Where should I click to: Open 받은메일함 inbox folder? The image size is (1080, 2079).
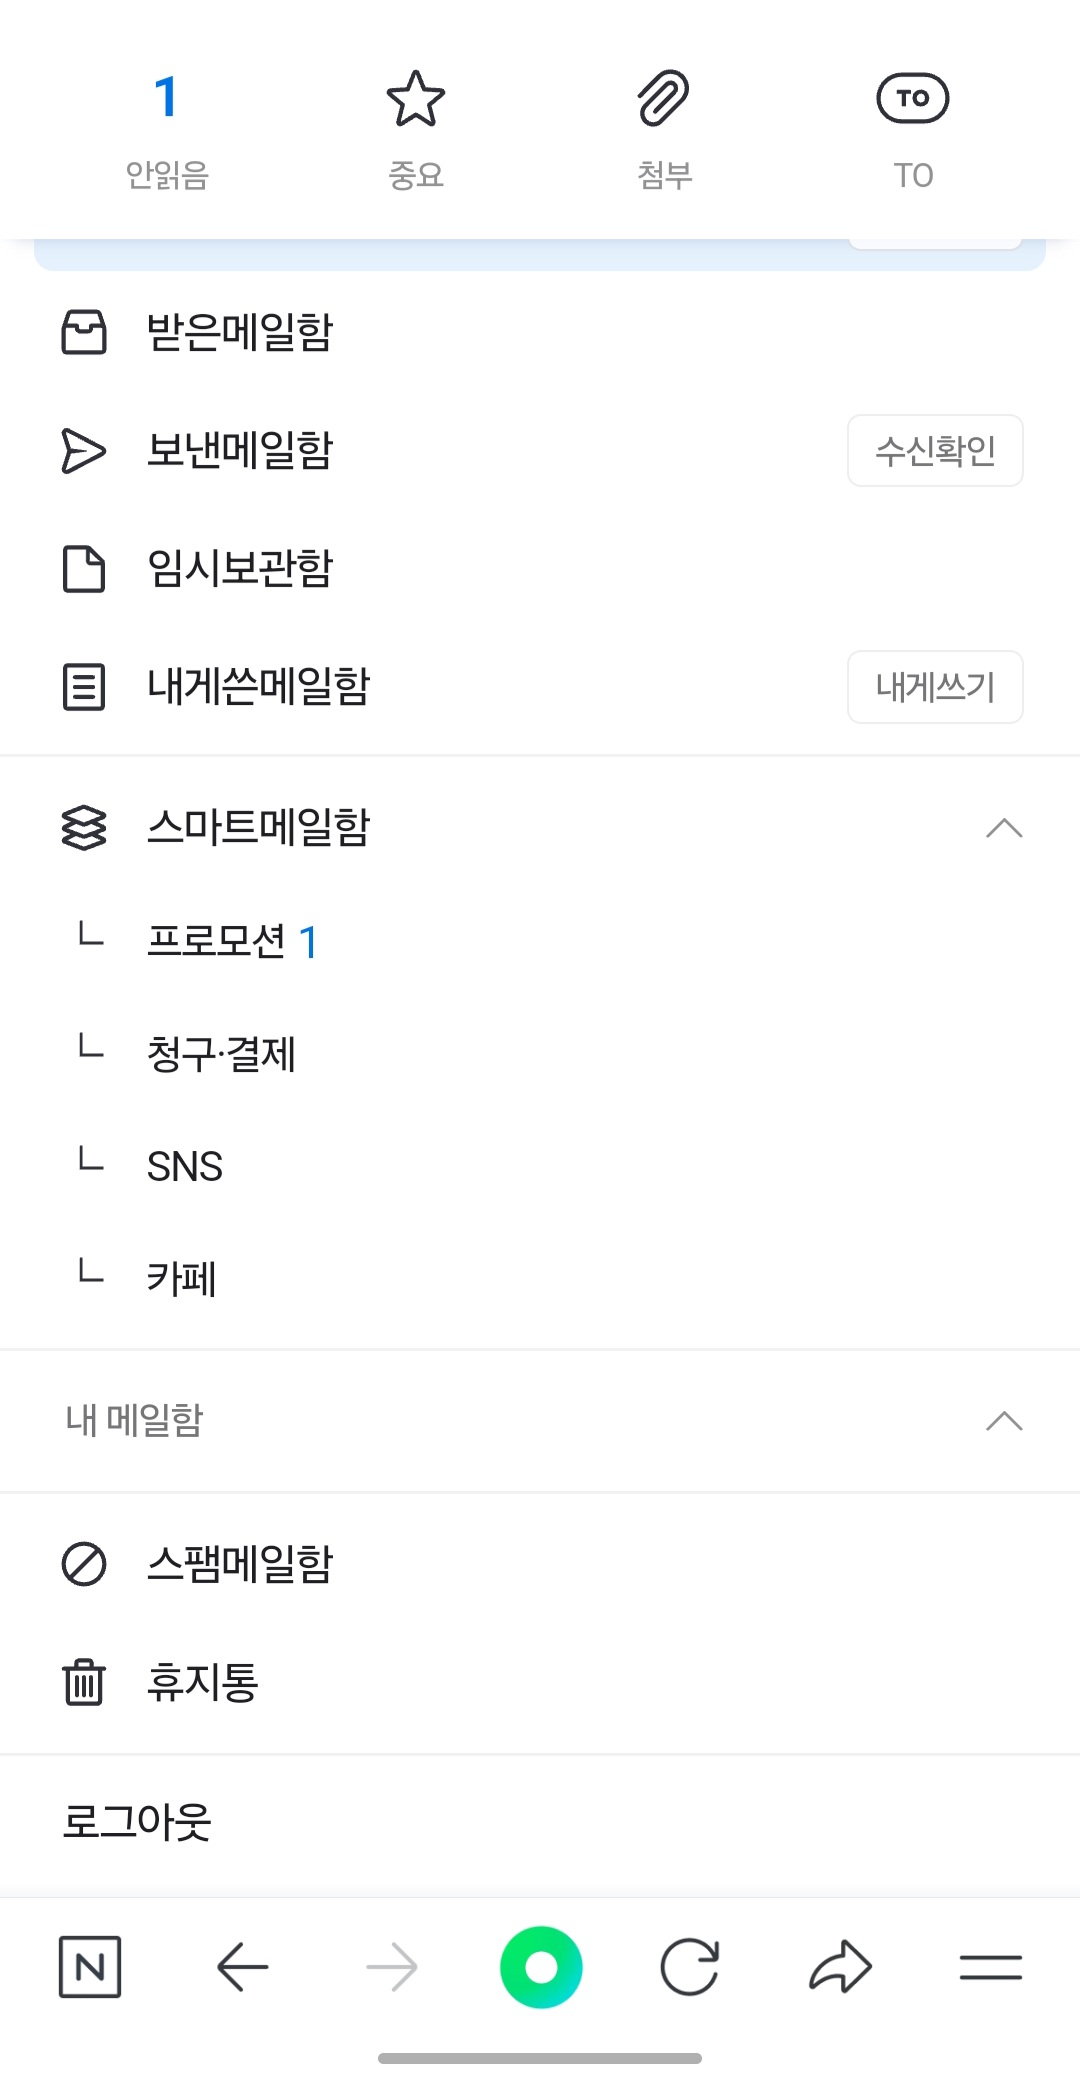[240, 332]
